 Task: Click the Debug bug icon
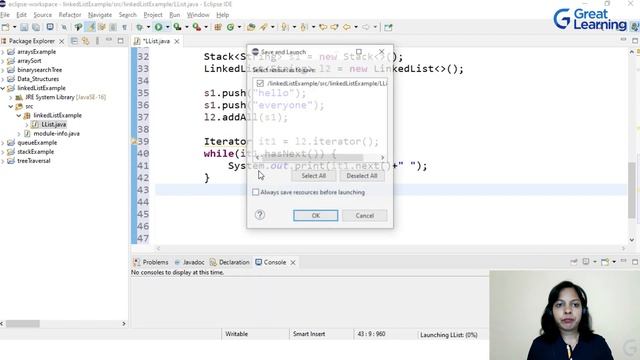pyautogui.click(x=140, y=27)
